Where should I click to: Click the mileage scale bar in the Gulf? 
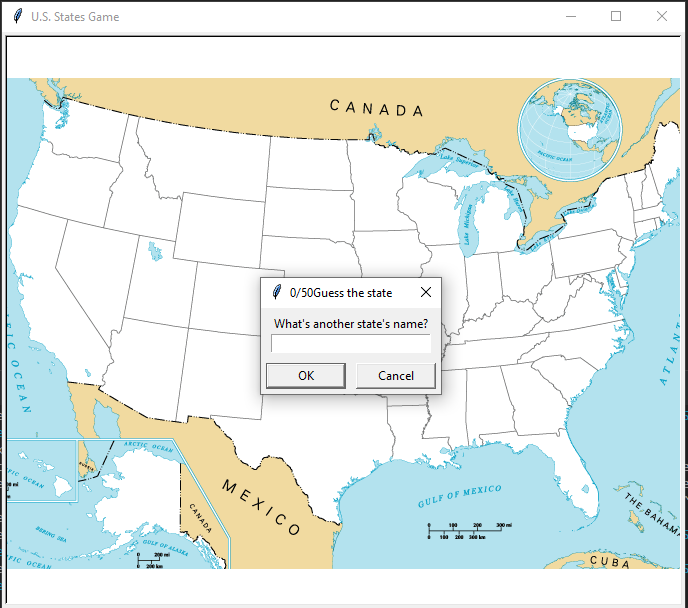470,531
